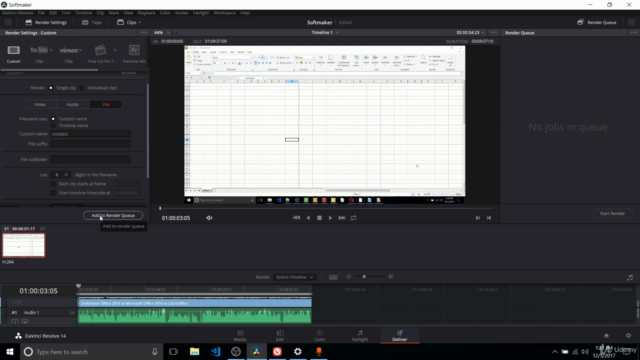Open viewer options three-dot menu

[x=493, y=33]
